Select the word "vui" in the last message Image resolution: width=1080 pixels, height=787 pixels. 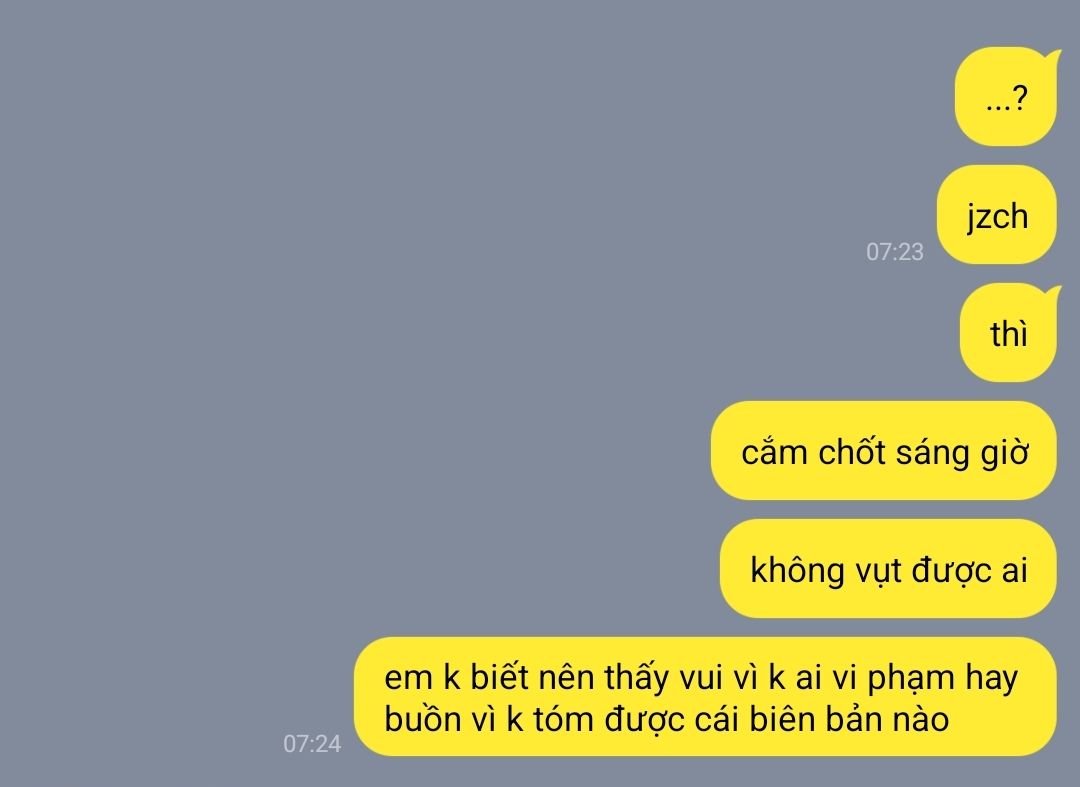point(701,678)
